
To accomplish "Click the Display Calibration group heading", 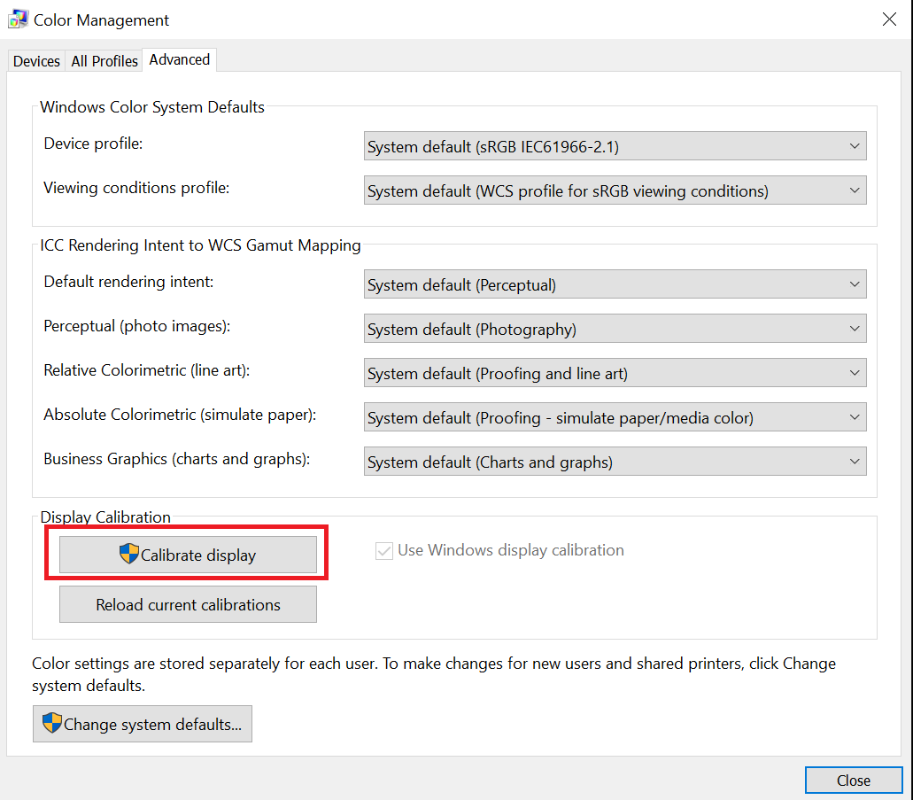I will pyautogui.click(x=105, y=517).
